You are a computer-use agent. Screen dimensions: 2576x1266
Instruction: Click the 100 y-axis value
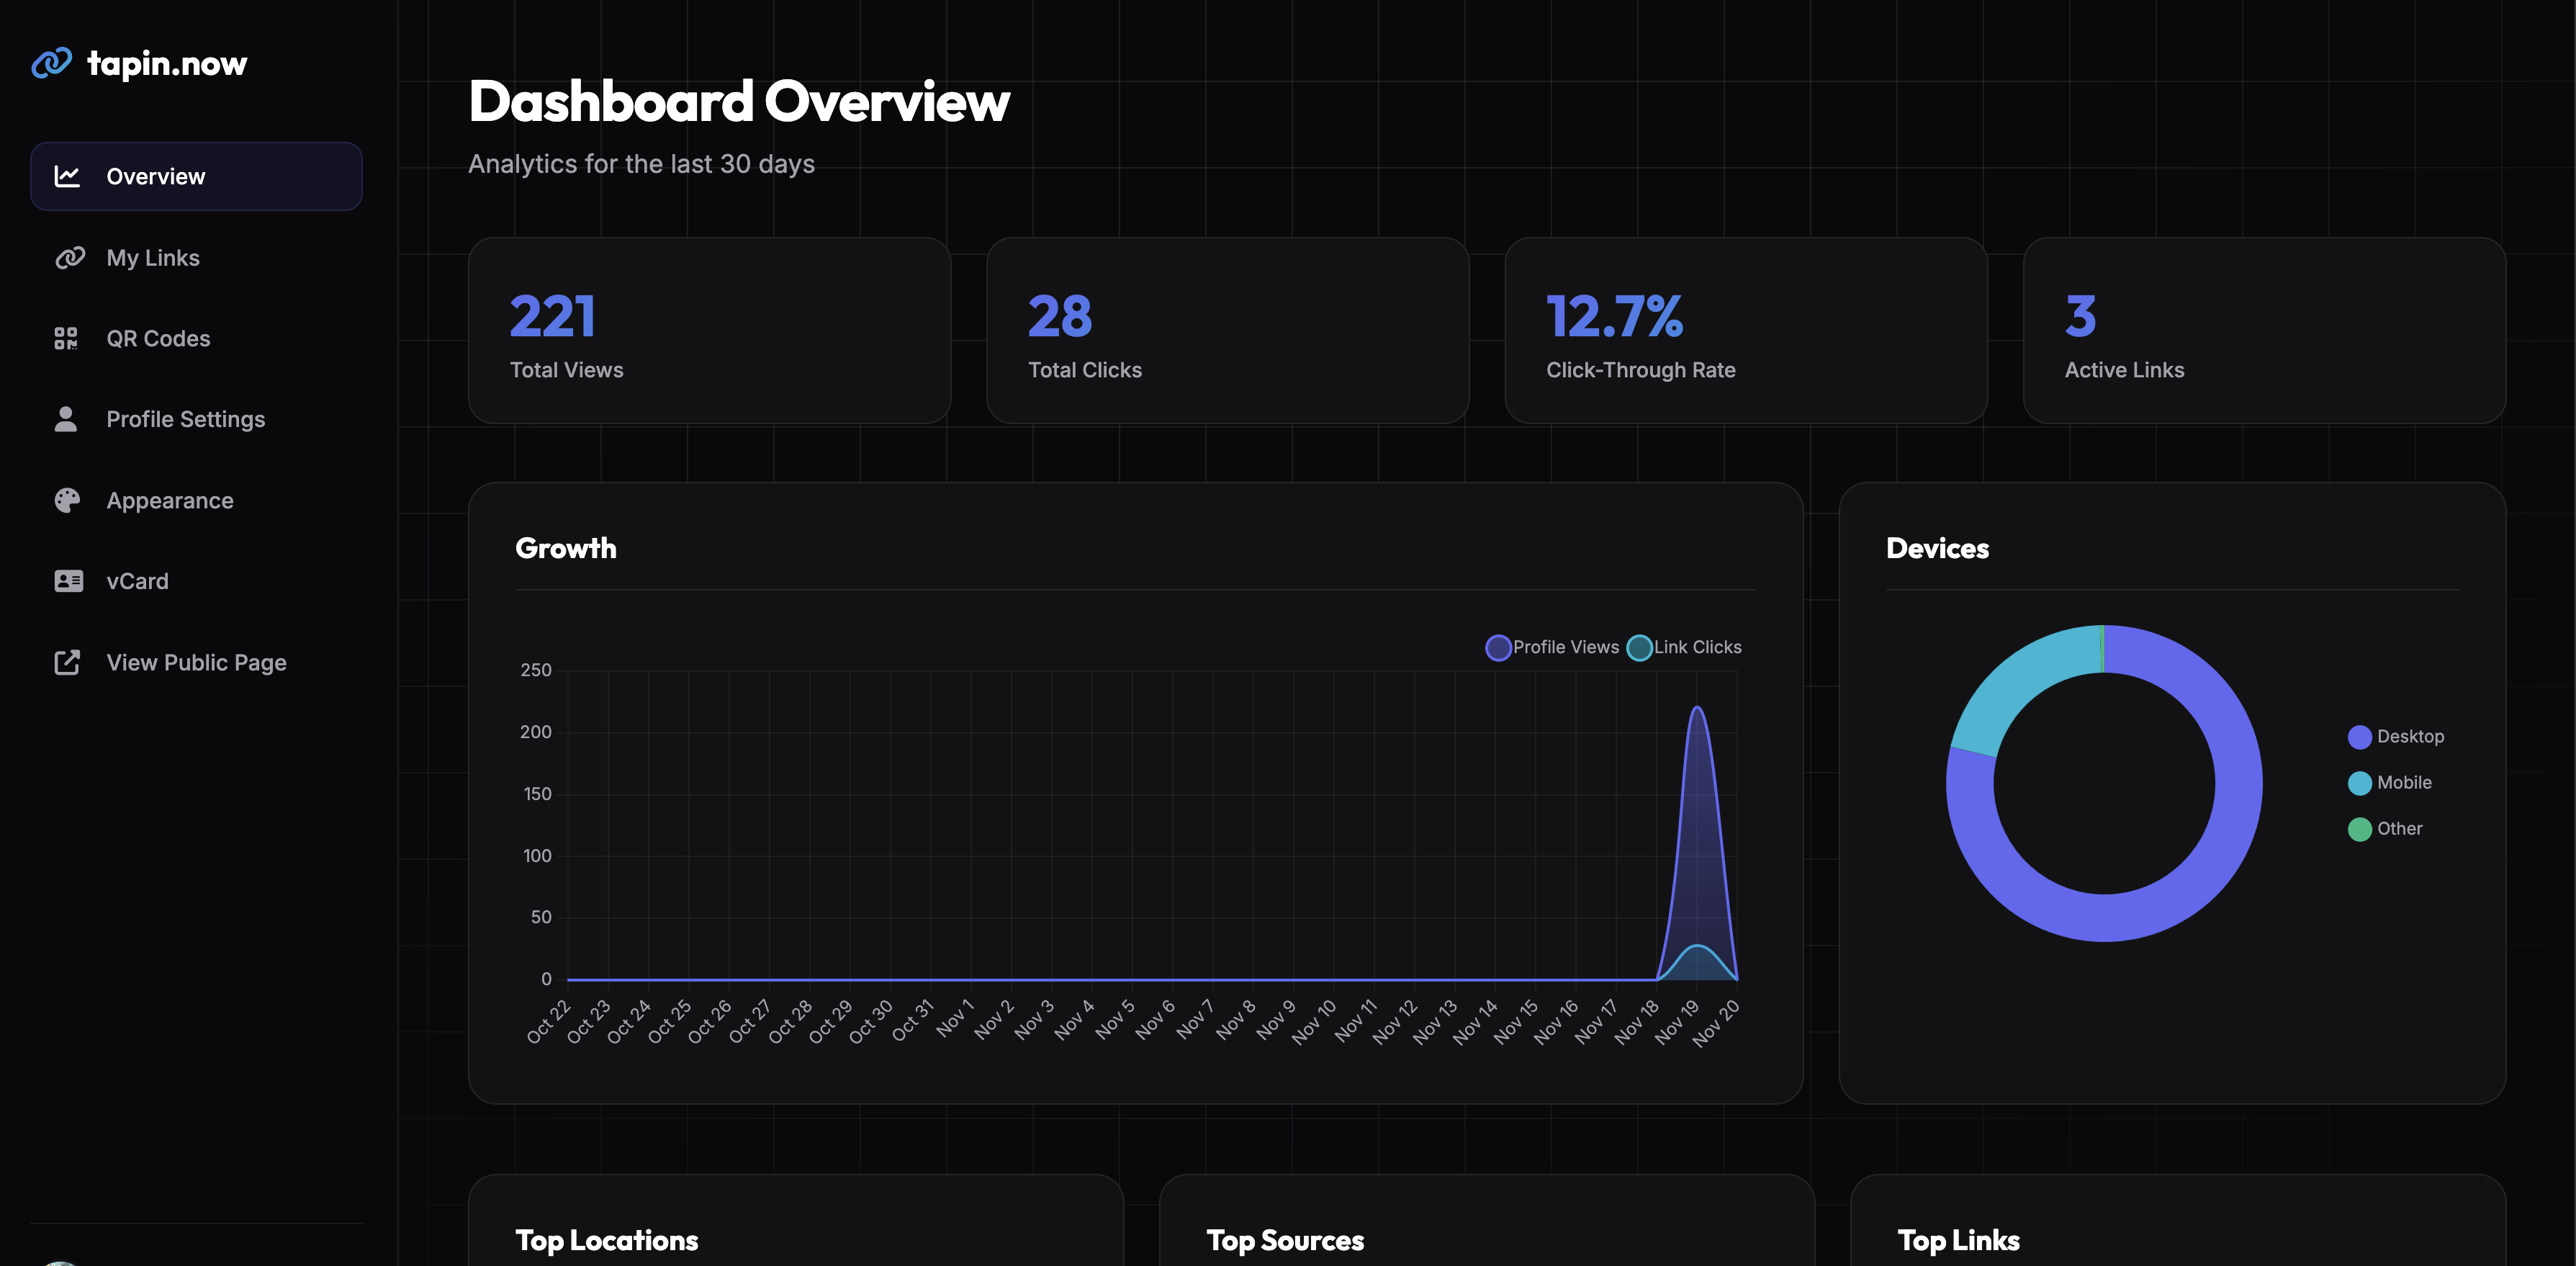[537, 855]
